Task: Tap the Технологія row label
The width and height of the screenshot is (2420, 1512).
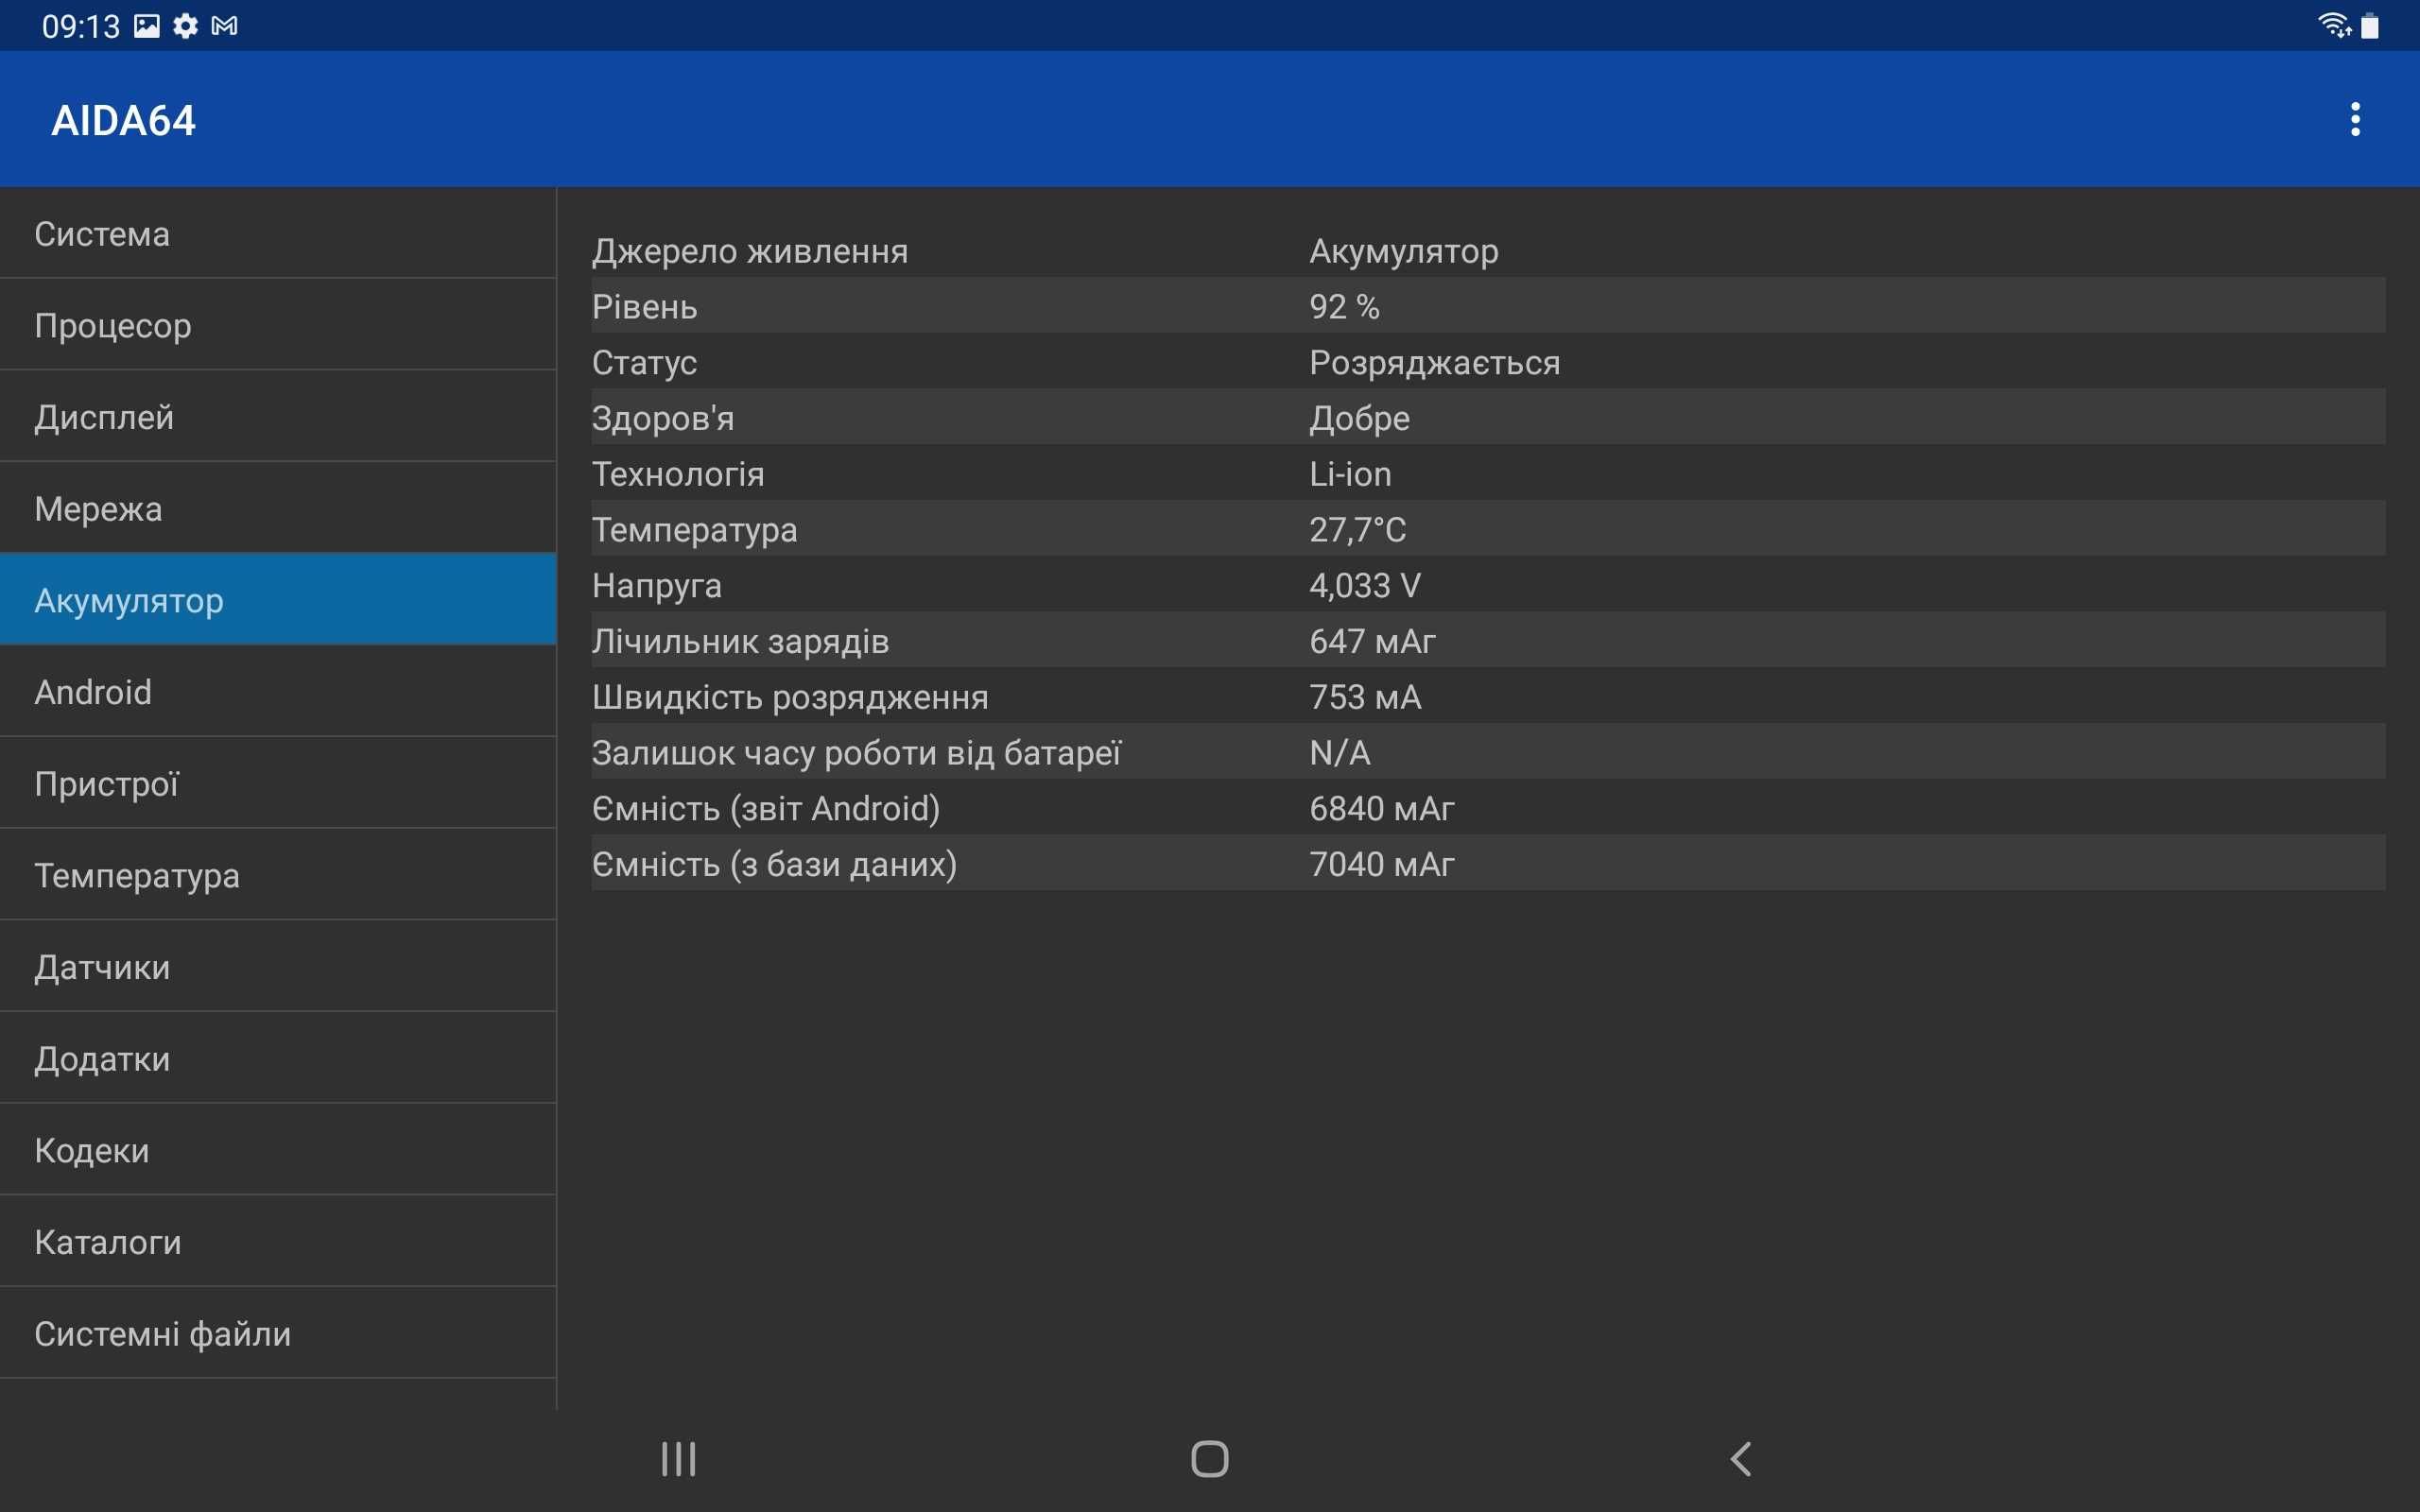Action: 678,474
